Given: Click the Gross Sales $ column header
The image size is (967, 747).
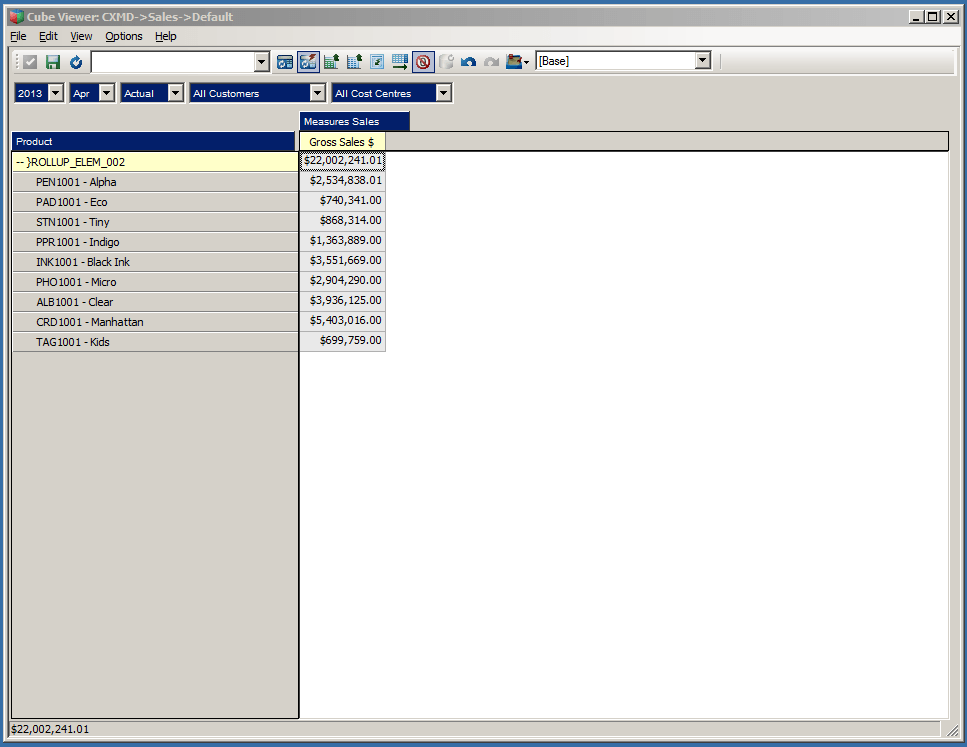Looking at the screenshot, I should point(341,141).
